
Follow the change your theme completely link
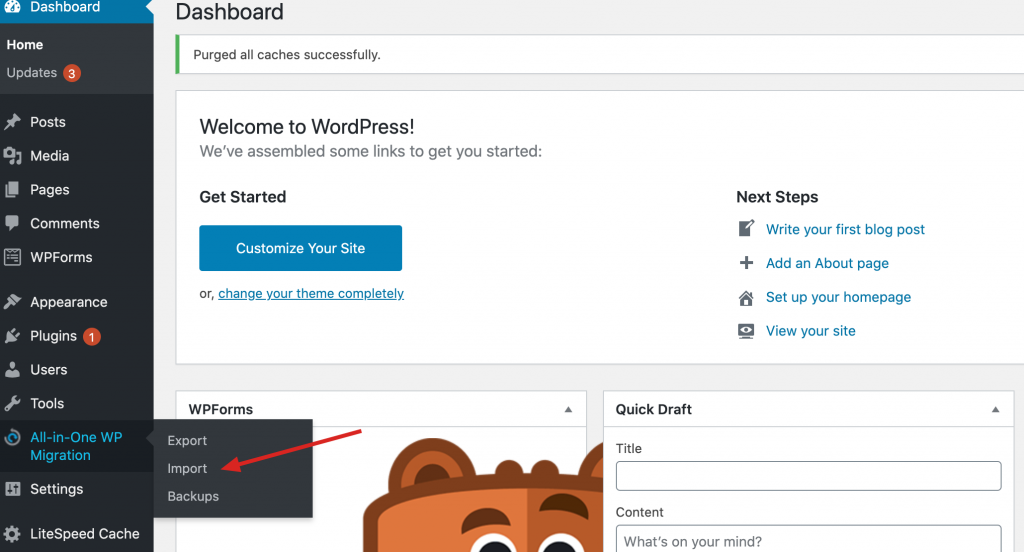click(x=311, y=294)
